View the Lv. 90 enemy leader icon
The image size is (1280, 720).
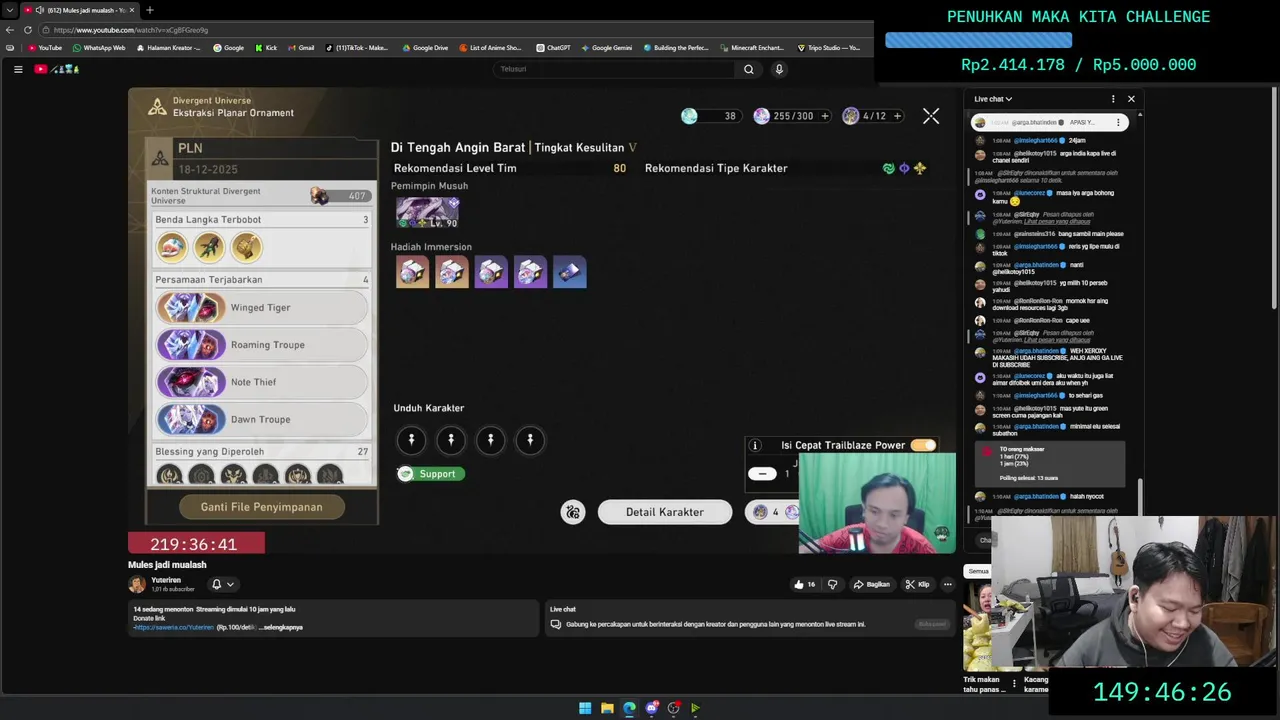click(427, 212)
